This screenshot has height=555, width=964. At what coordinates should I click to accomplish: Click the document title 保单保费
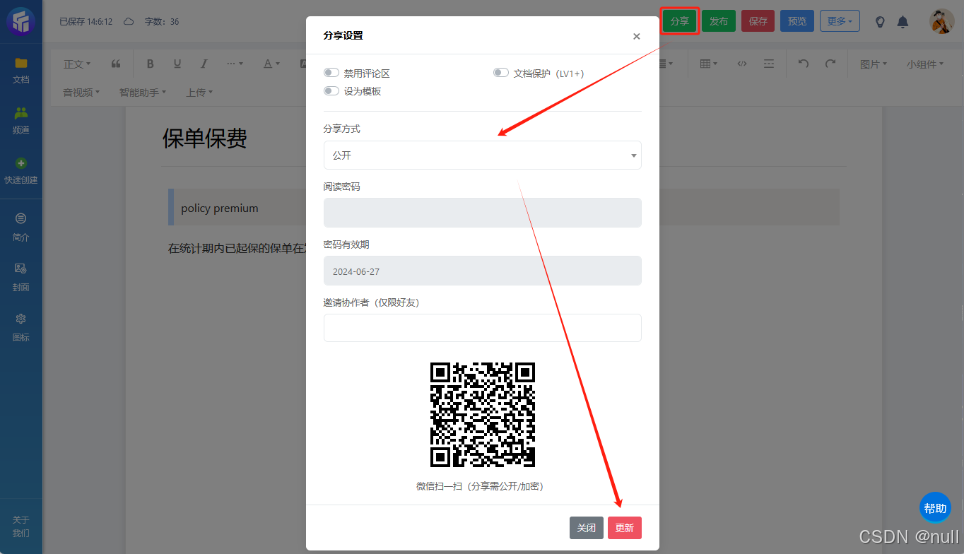[x=205, y=138]
